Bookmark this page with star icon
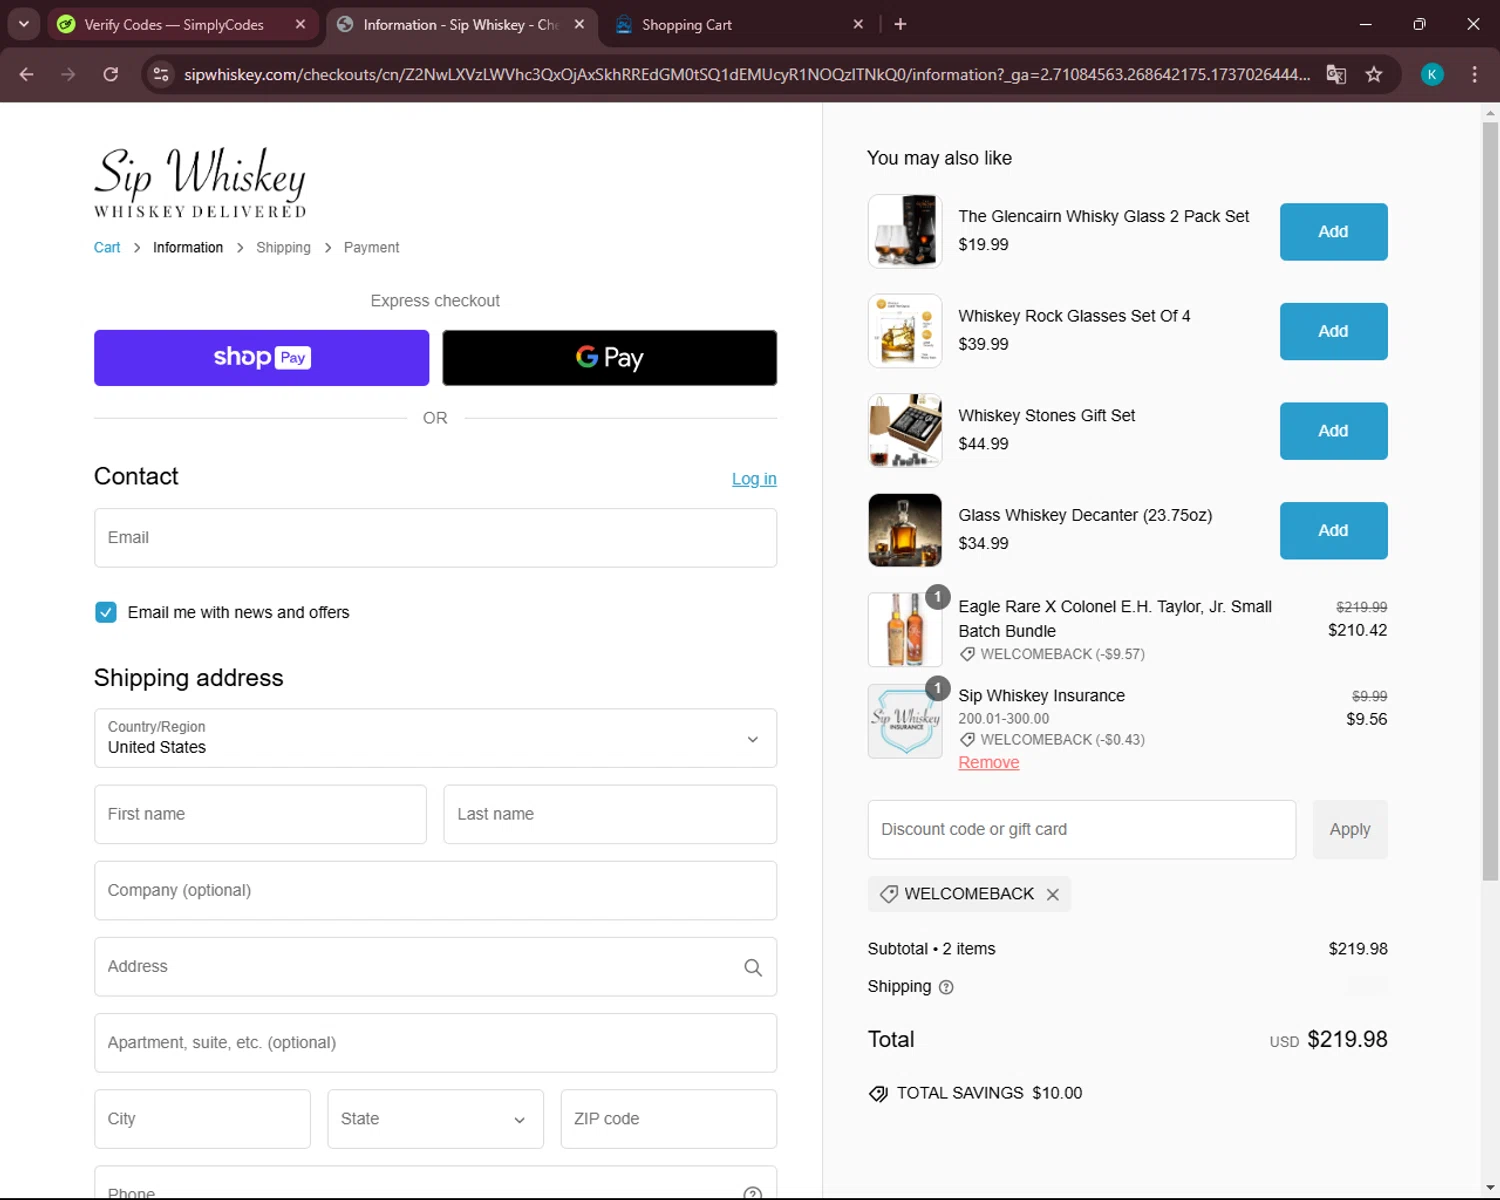The image size is (1500, 1200). pos(1374,74)
